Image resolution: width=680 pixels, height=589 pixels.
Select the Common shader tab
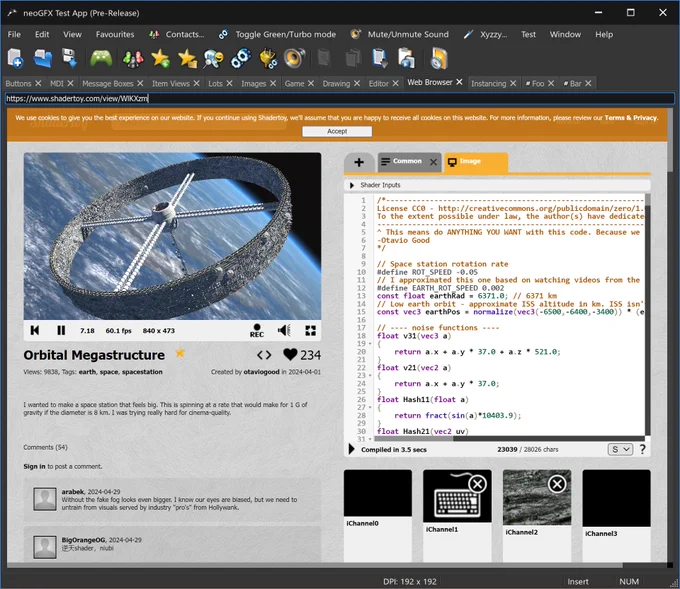pos(407,161)
